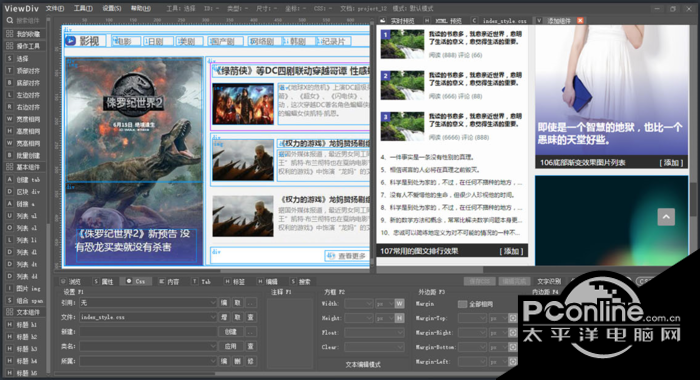Select the 区块 div component icon
Screen dimensions: 700x380
click(x=9, y=192)
